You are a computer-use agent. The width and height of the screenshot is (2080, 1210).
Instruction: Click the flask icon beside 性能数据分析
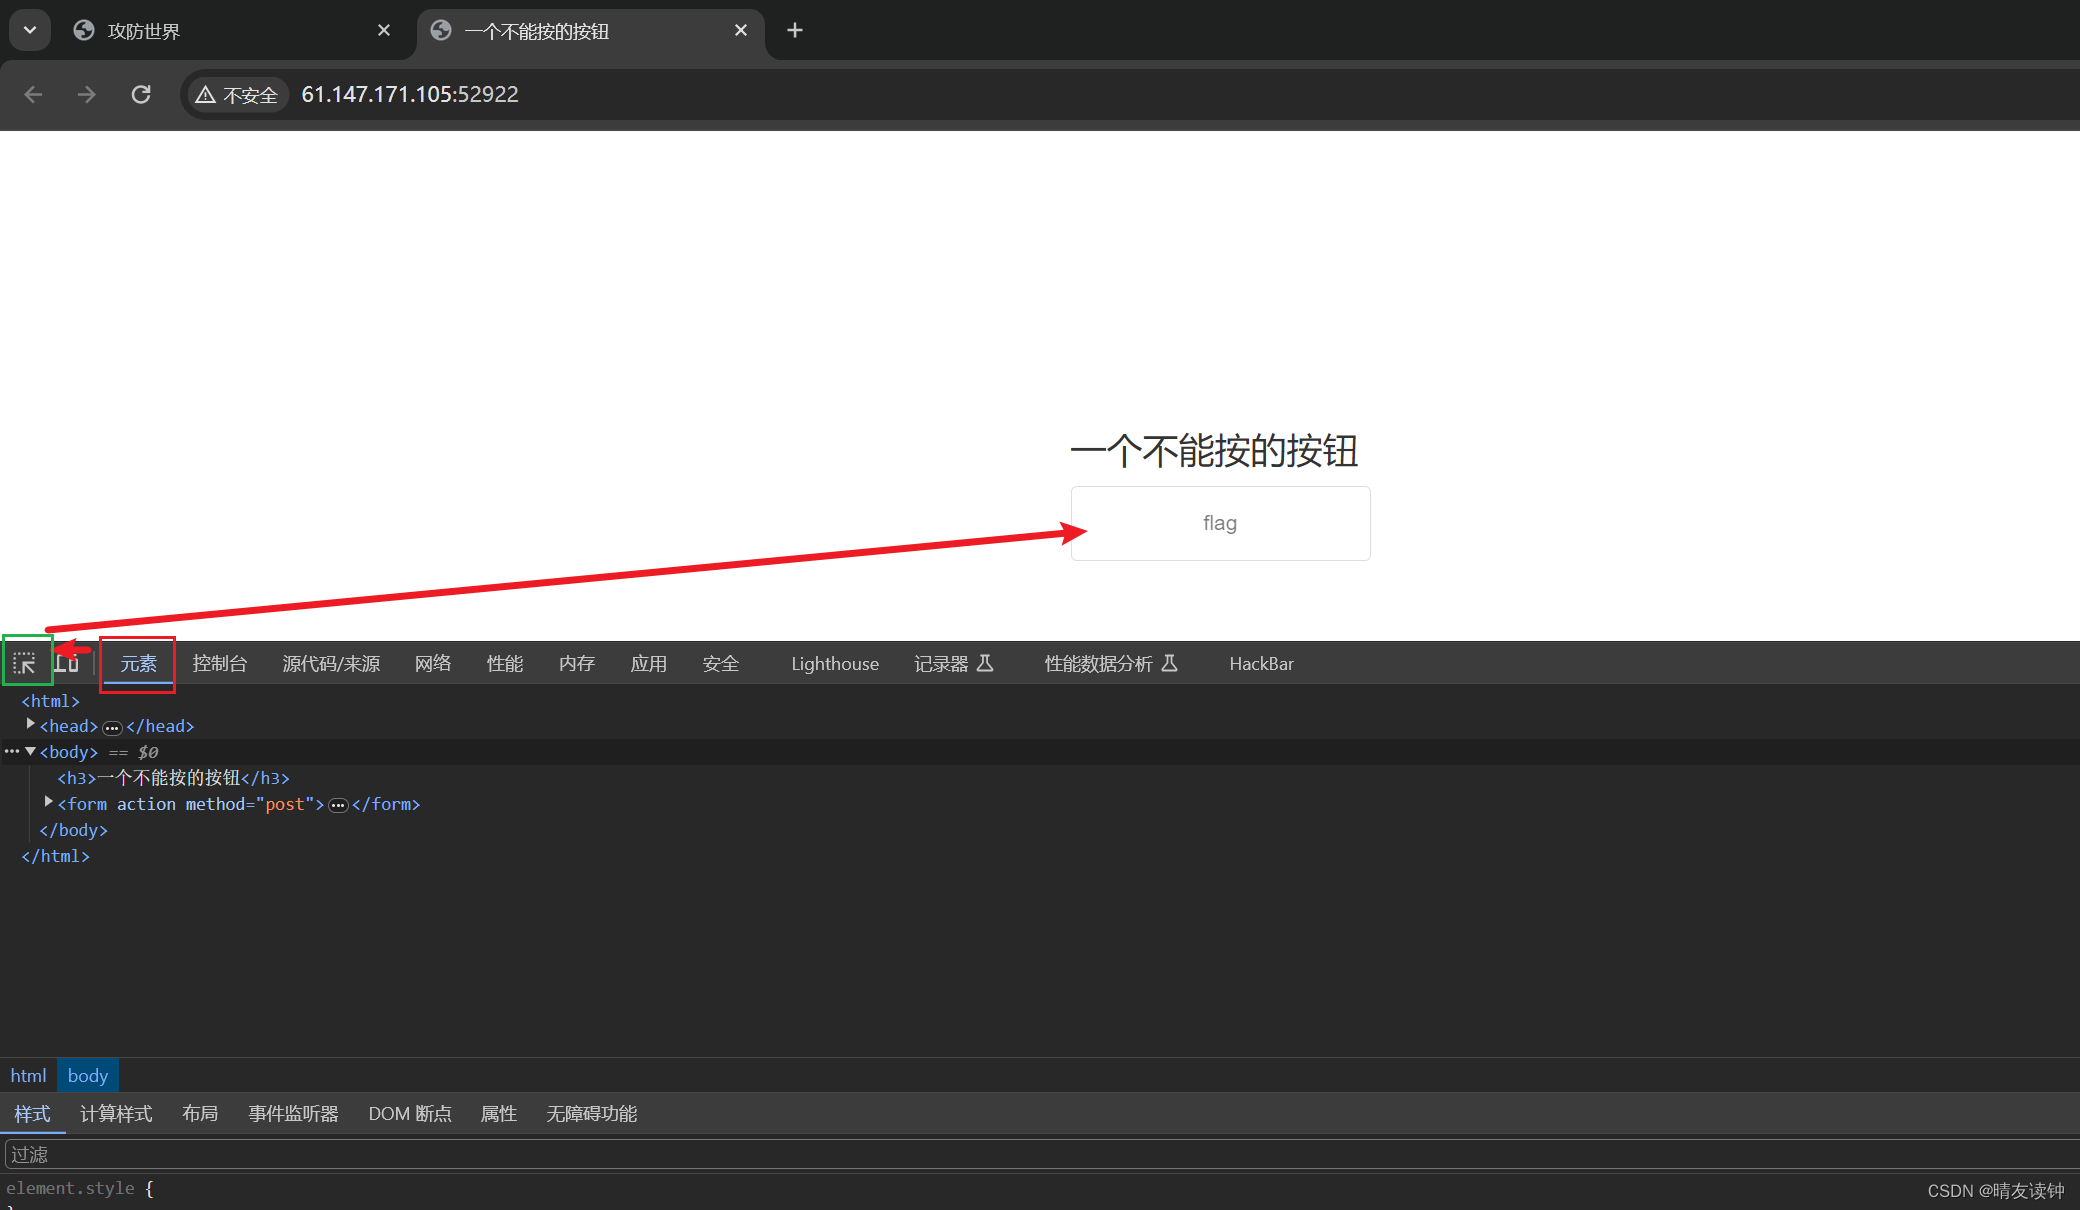click(1170, 663)
